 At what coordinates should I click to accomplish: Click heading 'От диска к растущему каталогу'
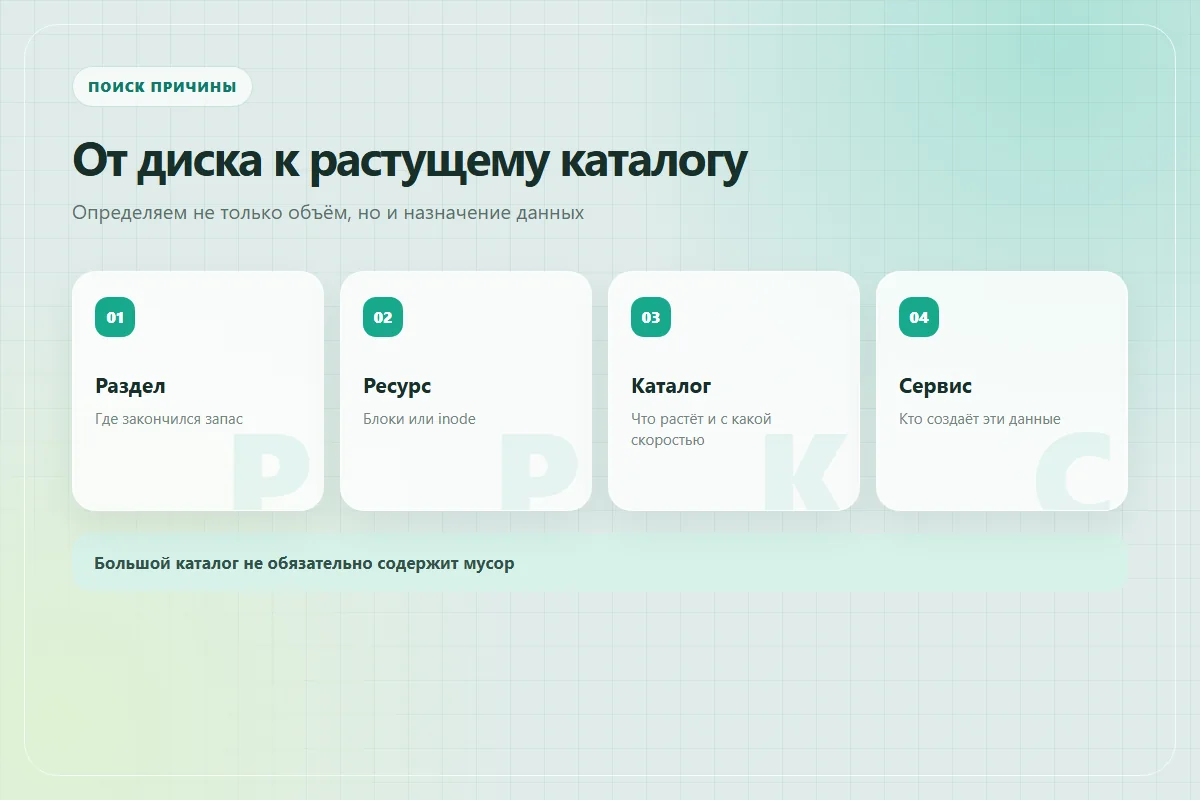pyautogui.click(x=410, y=162)
